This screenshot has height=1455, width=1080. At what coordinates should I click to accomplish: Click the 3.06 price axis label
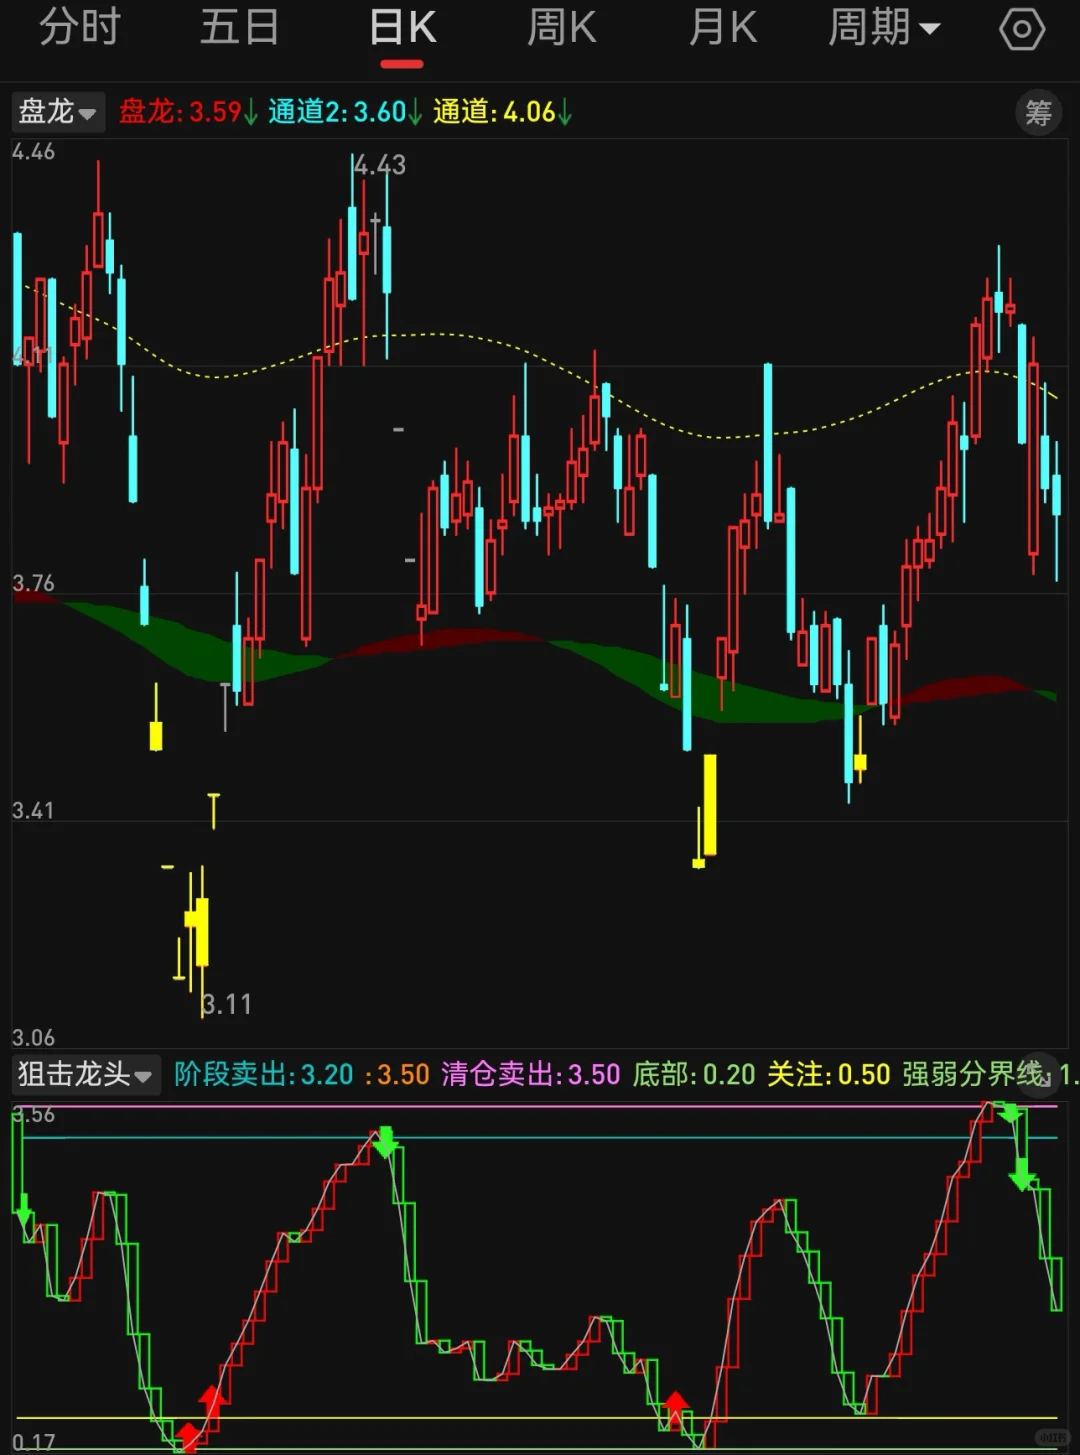(x=33, y=1037)
